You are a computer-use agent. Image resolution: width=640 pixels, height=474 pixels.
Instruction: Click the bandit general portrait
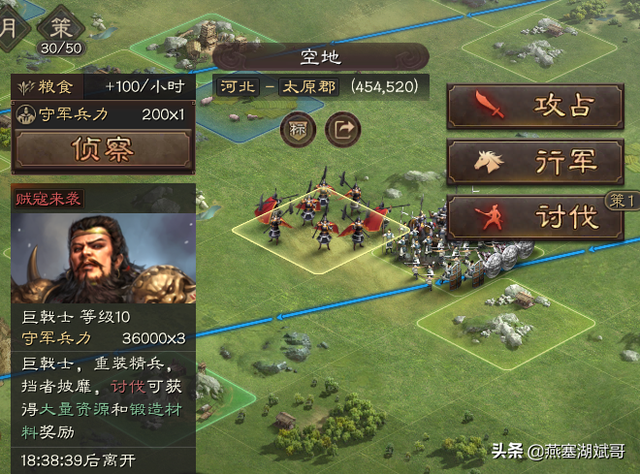(x=104, y=258)
